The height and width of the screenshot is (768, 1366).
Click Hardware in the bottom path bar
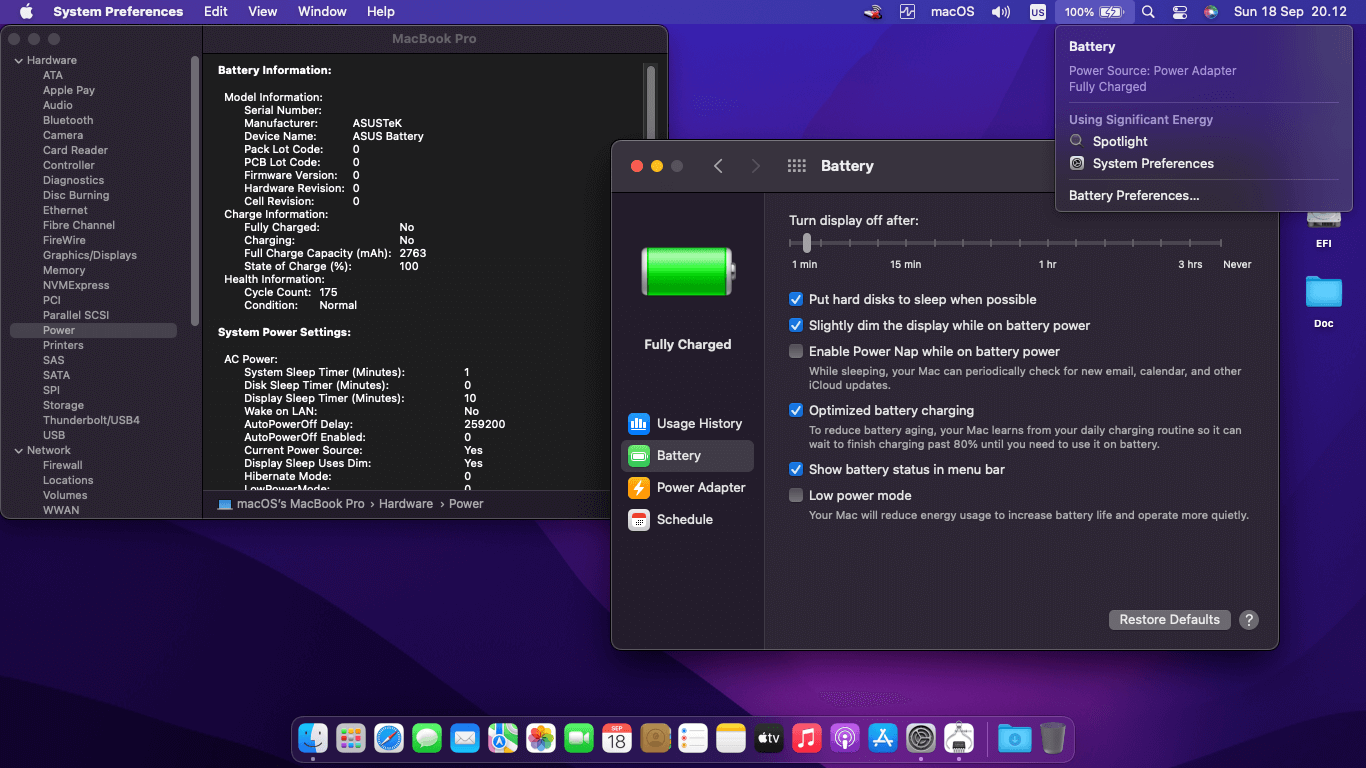coord(406,504)
